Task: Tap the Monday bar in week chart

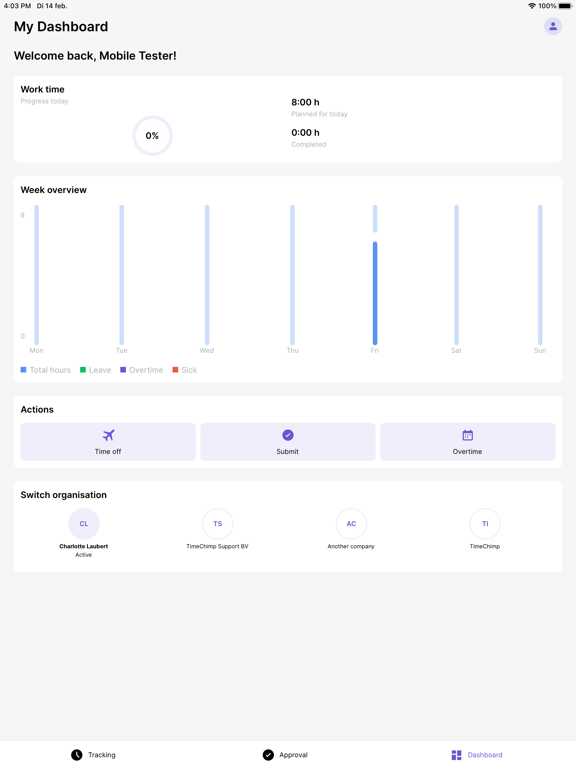Action: click(37, 275)
